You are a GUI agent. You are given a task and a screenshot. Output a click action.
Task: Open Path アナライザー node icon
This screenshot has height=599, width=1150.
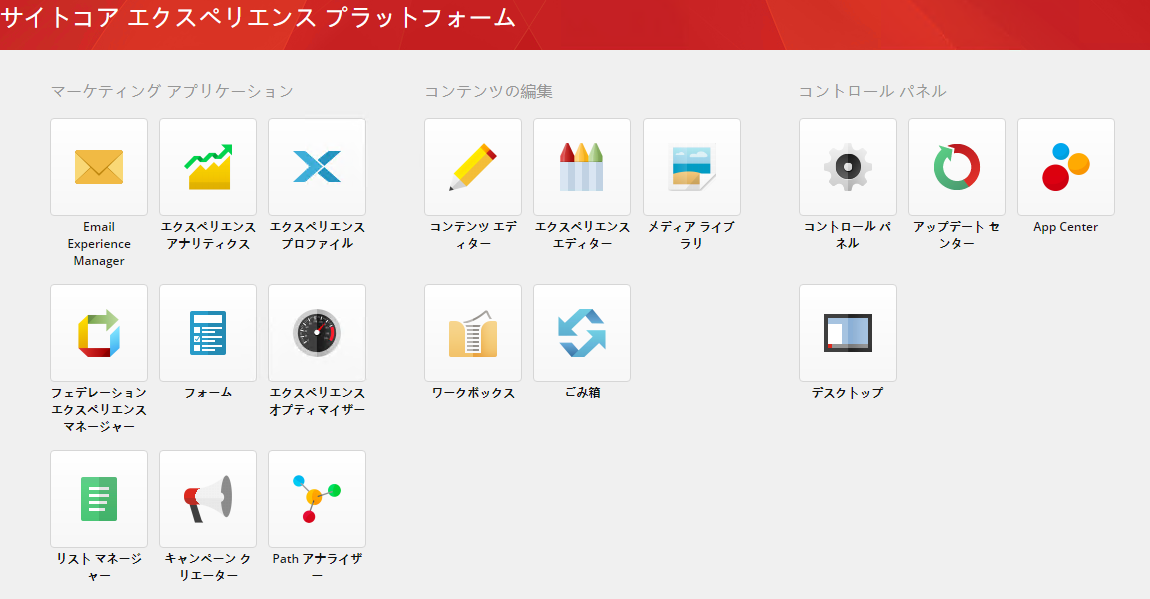tap(317, 499)
